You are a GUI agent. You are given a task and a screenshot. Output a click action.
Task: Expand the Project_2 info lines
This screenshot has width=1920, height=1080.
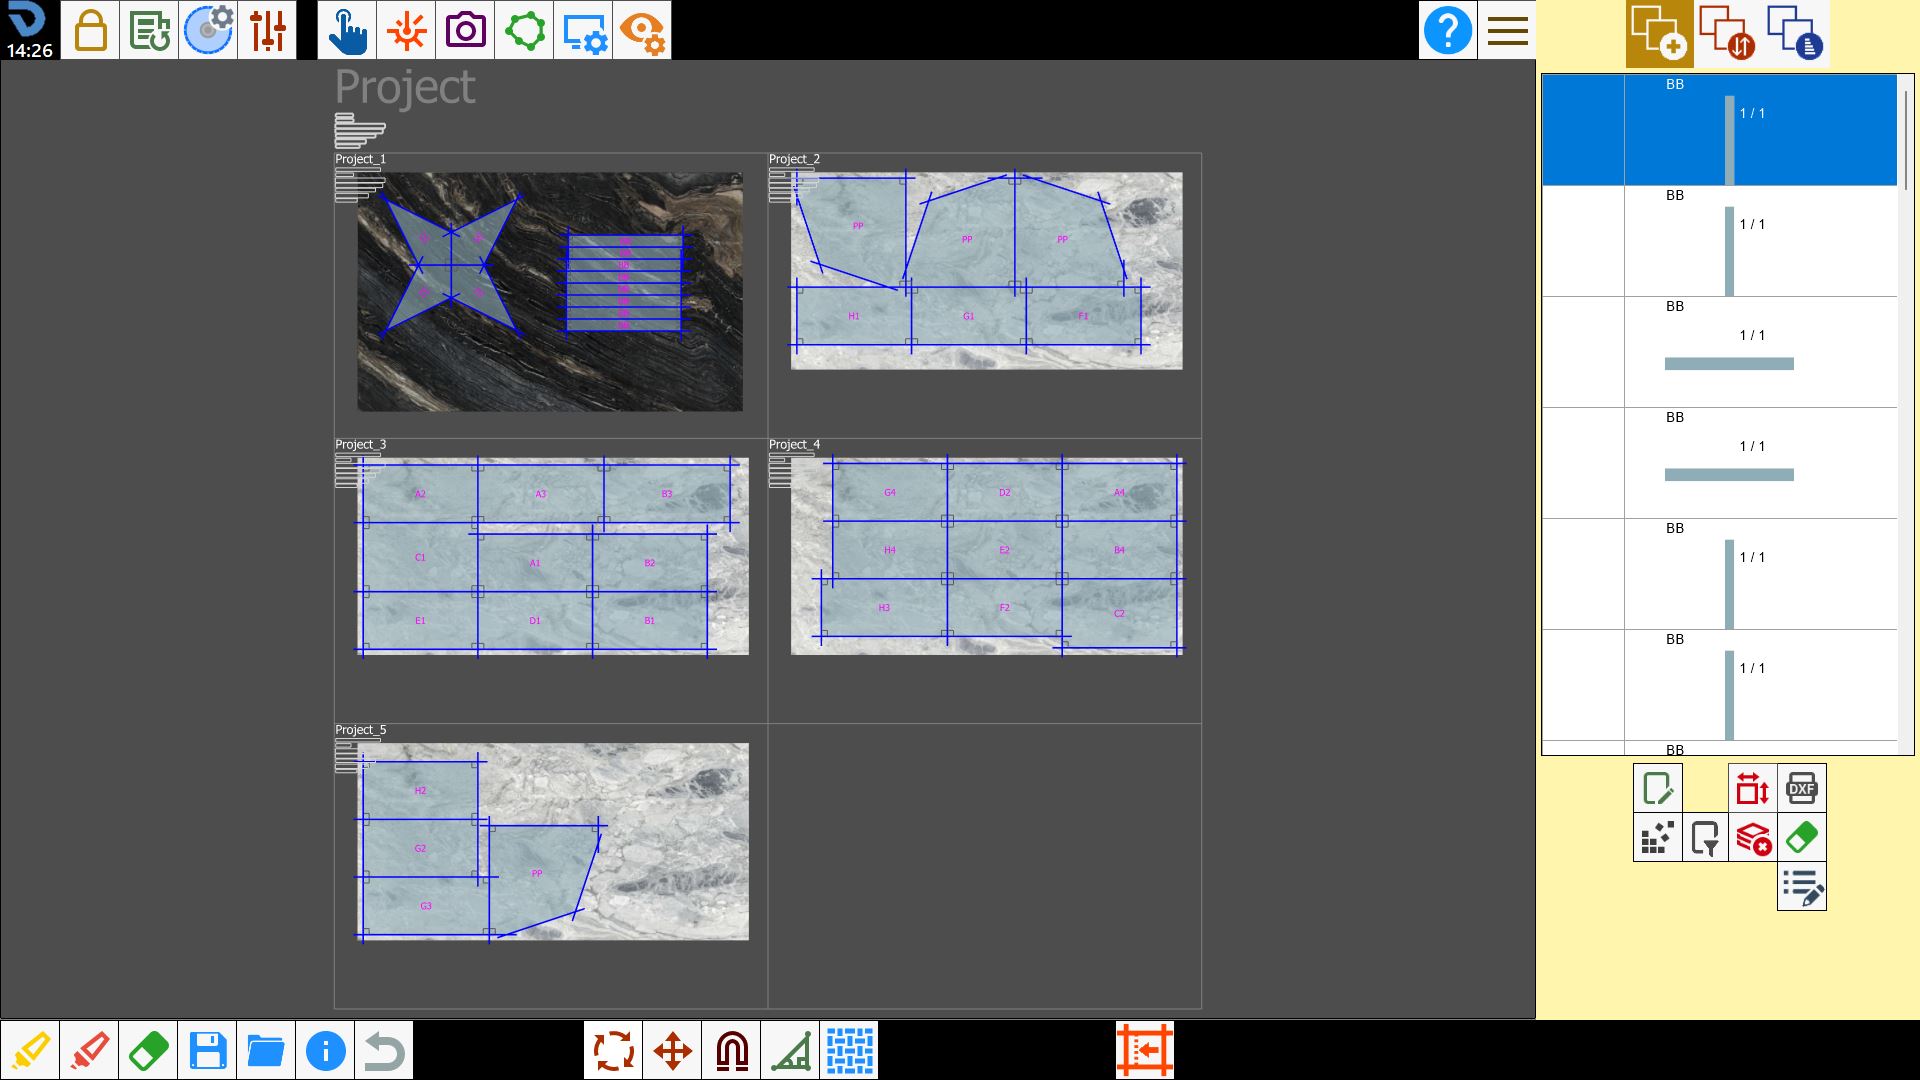click(793, 185)
